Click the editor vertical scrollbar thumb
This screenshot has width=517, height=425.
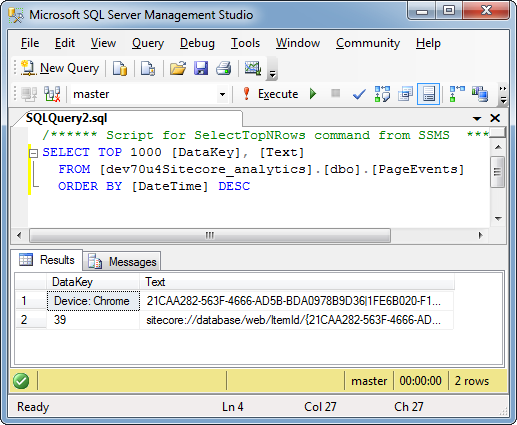point(498,172)
